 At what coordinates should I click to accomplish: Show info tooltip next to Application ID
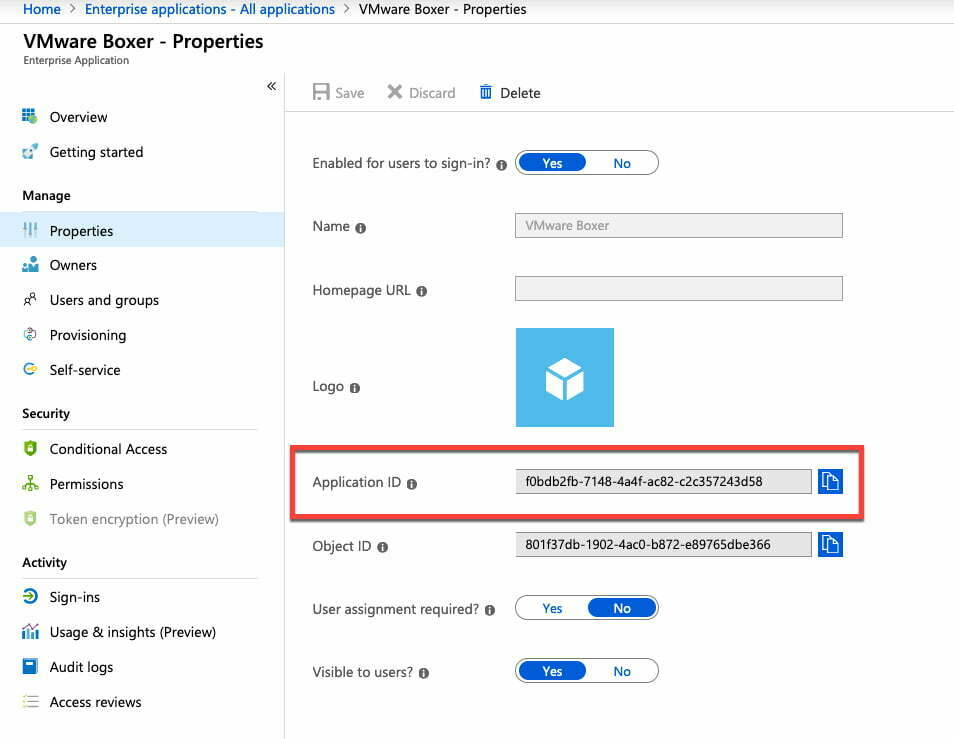click(x=412, y=484)
